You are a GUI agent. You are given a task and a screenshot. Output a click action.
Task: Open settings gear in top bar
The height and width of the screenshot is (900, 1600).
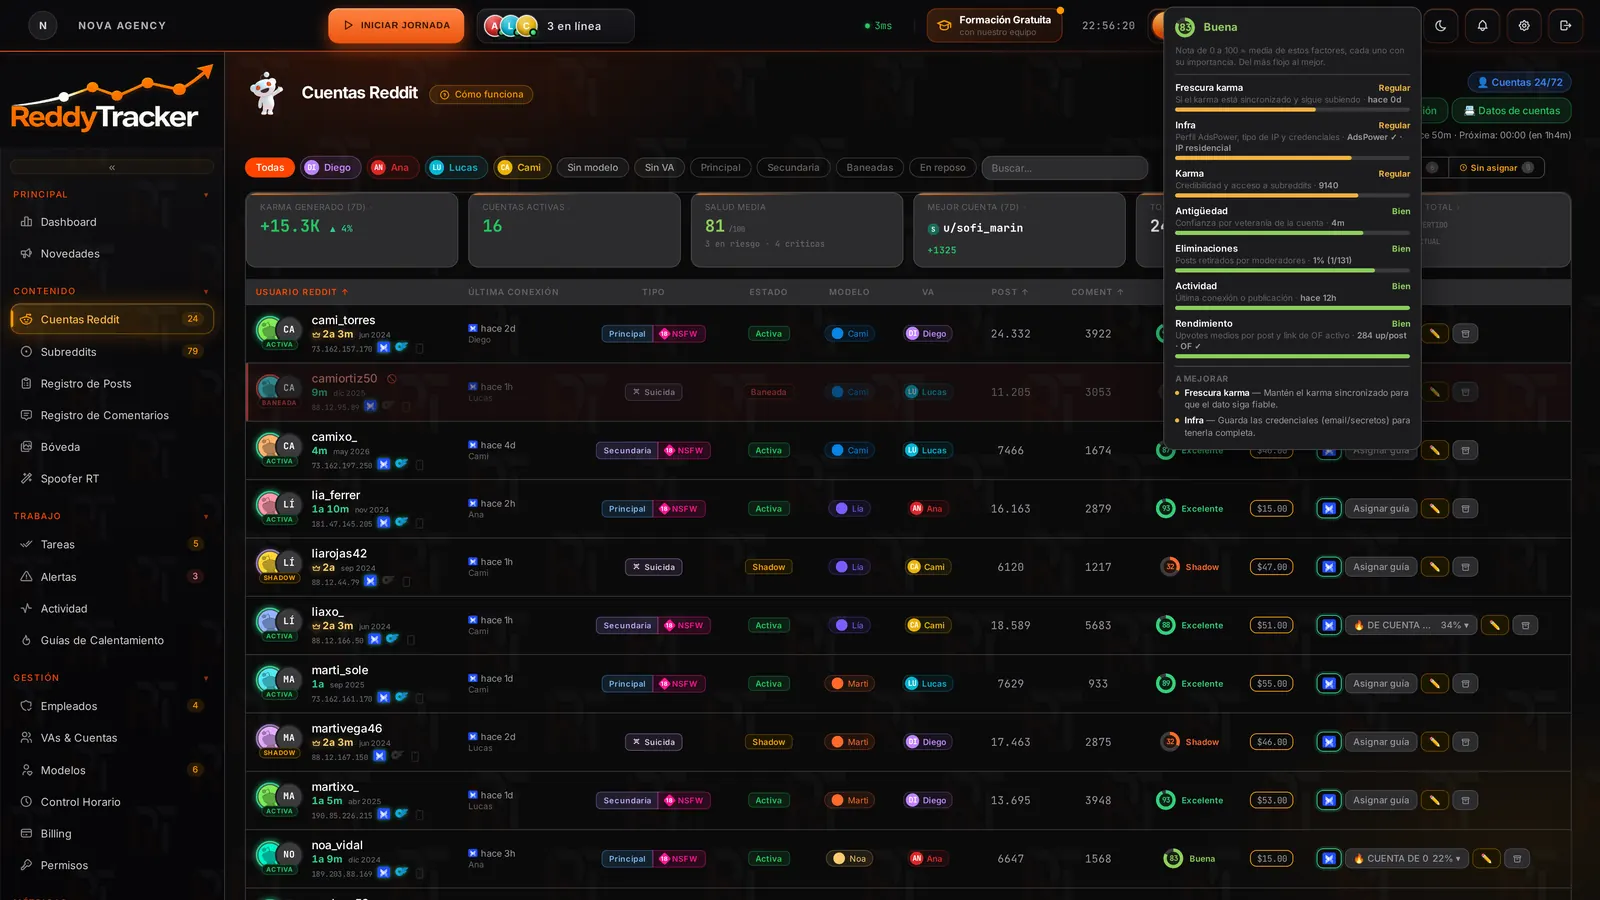1524,26
